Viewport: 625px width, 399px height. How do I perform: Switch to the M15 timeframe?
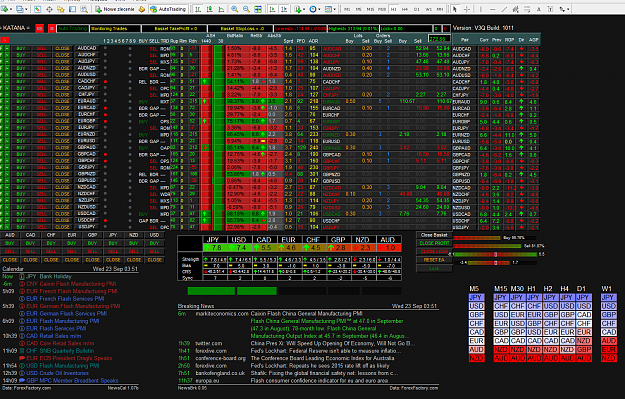click(x=370, y=9)
